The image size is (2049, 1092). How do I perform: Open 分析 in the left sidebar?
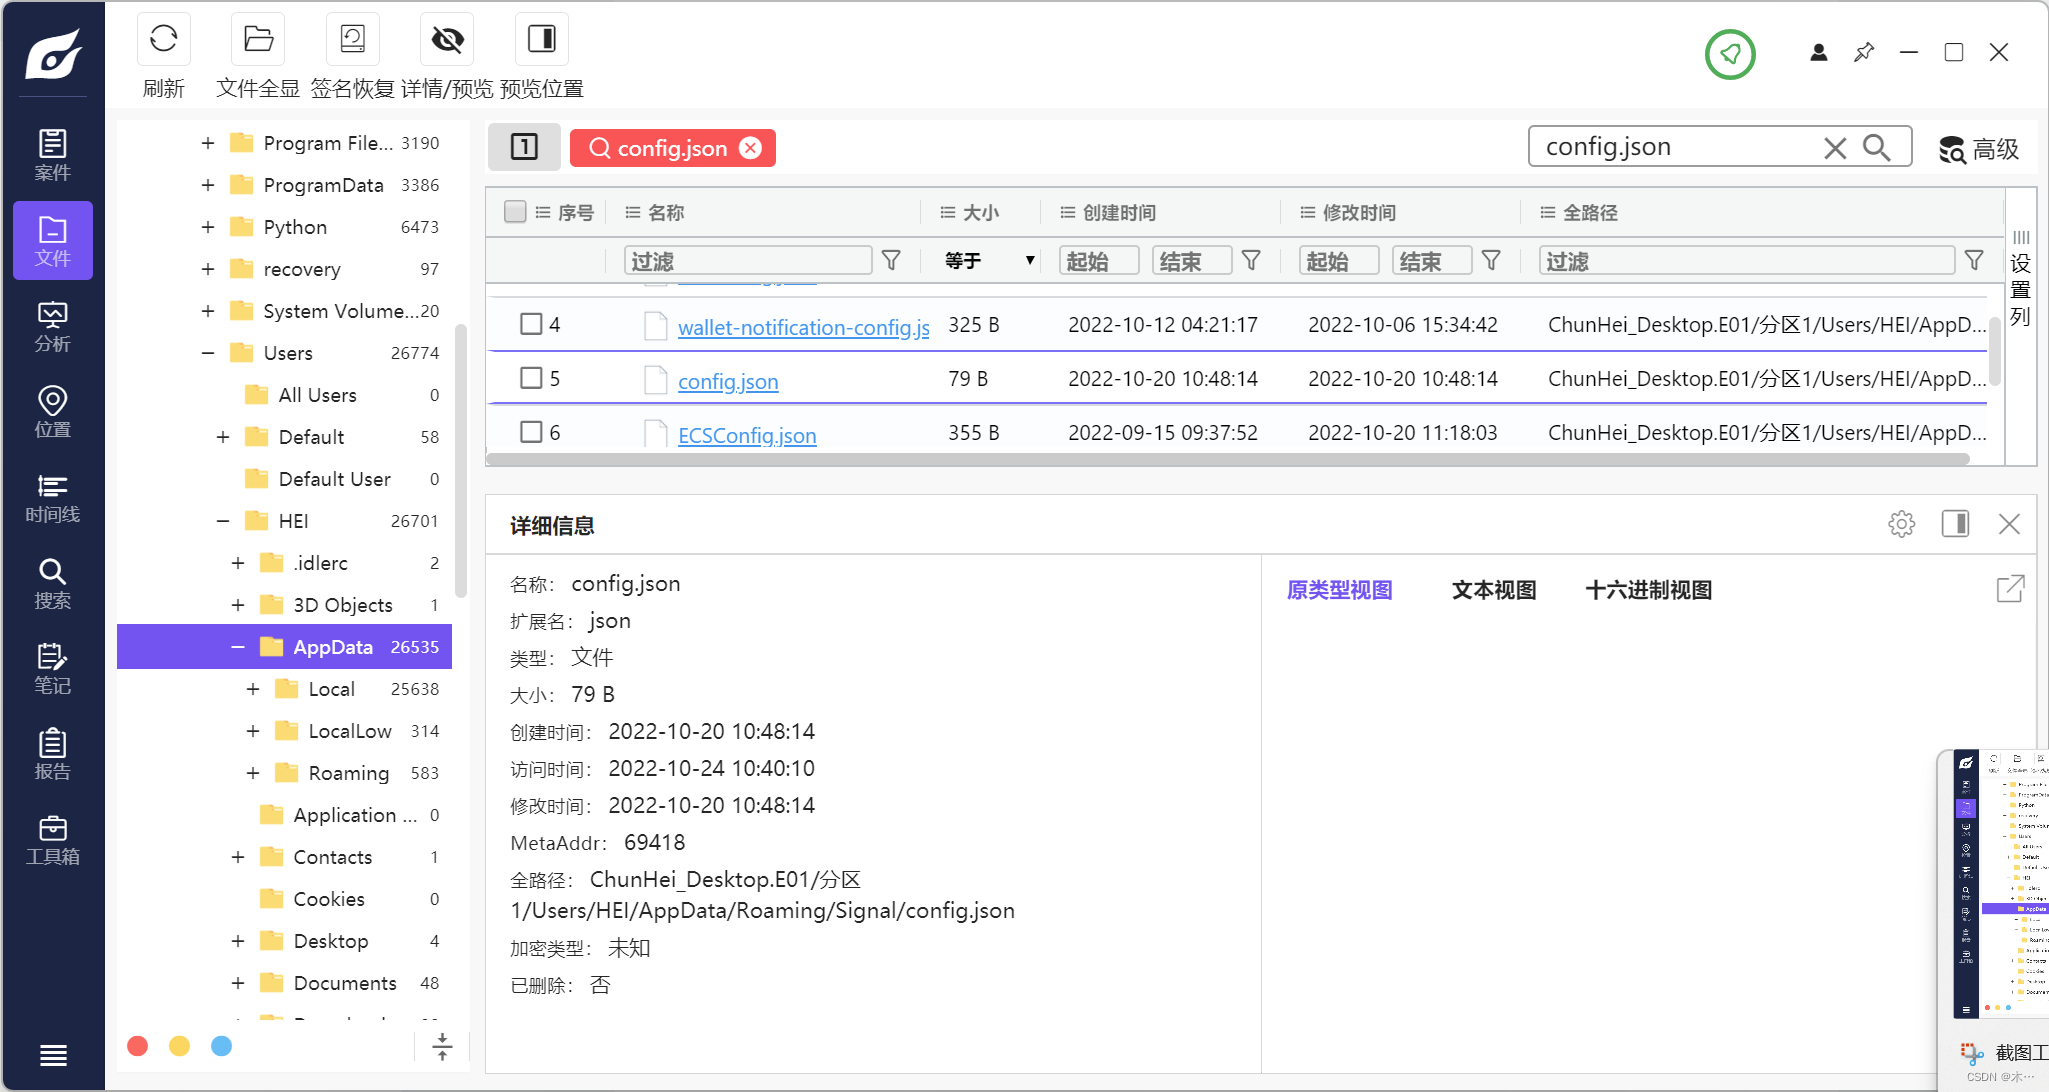click(52, 326)
